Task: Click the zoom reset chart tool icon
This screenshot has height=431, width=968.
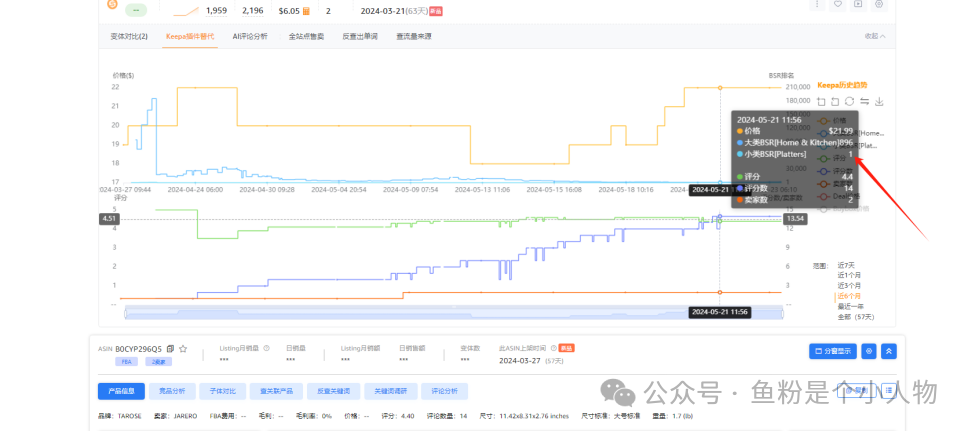Action: click(x=835, y=101)
